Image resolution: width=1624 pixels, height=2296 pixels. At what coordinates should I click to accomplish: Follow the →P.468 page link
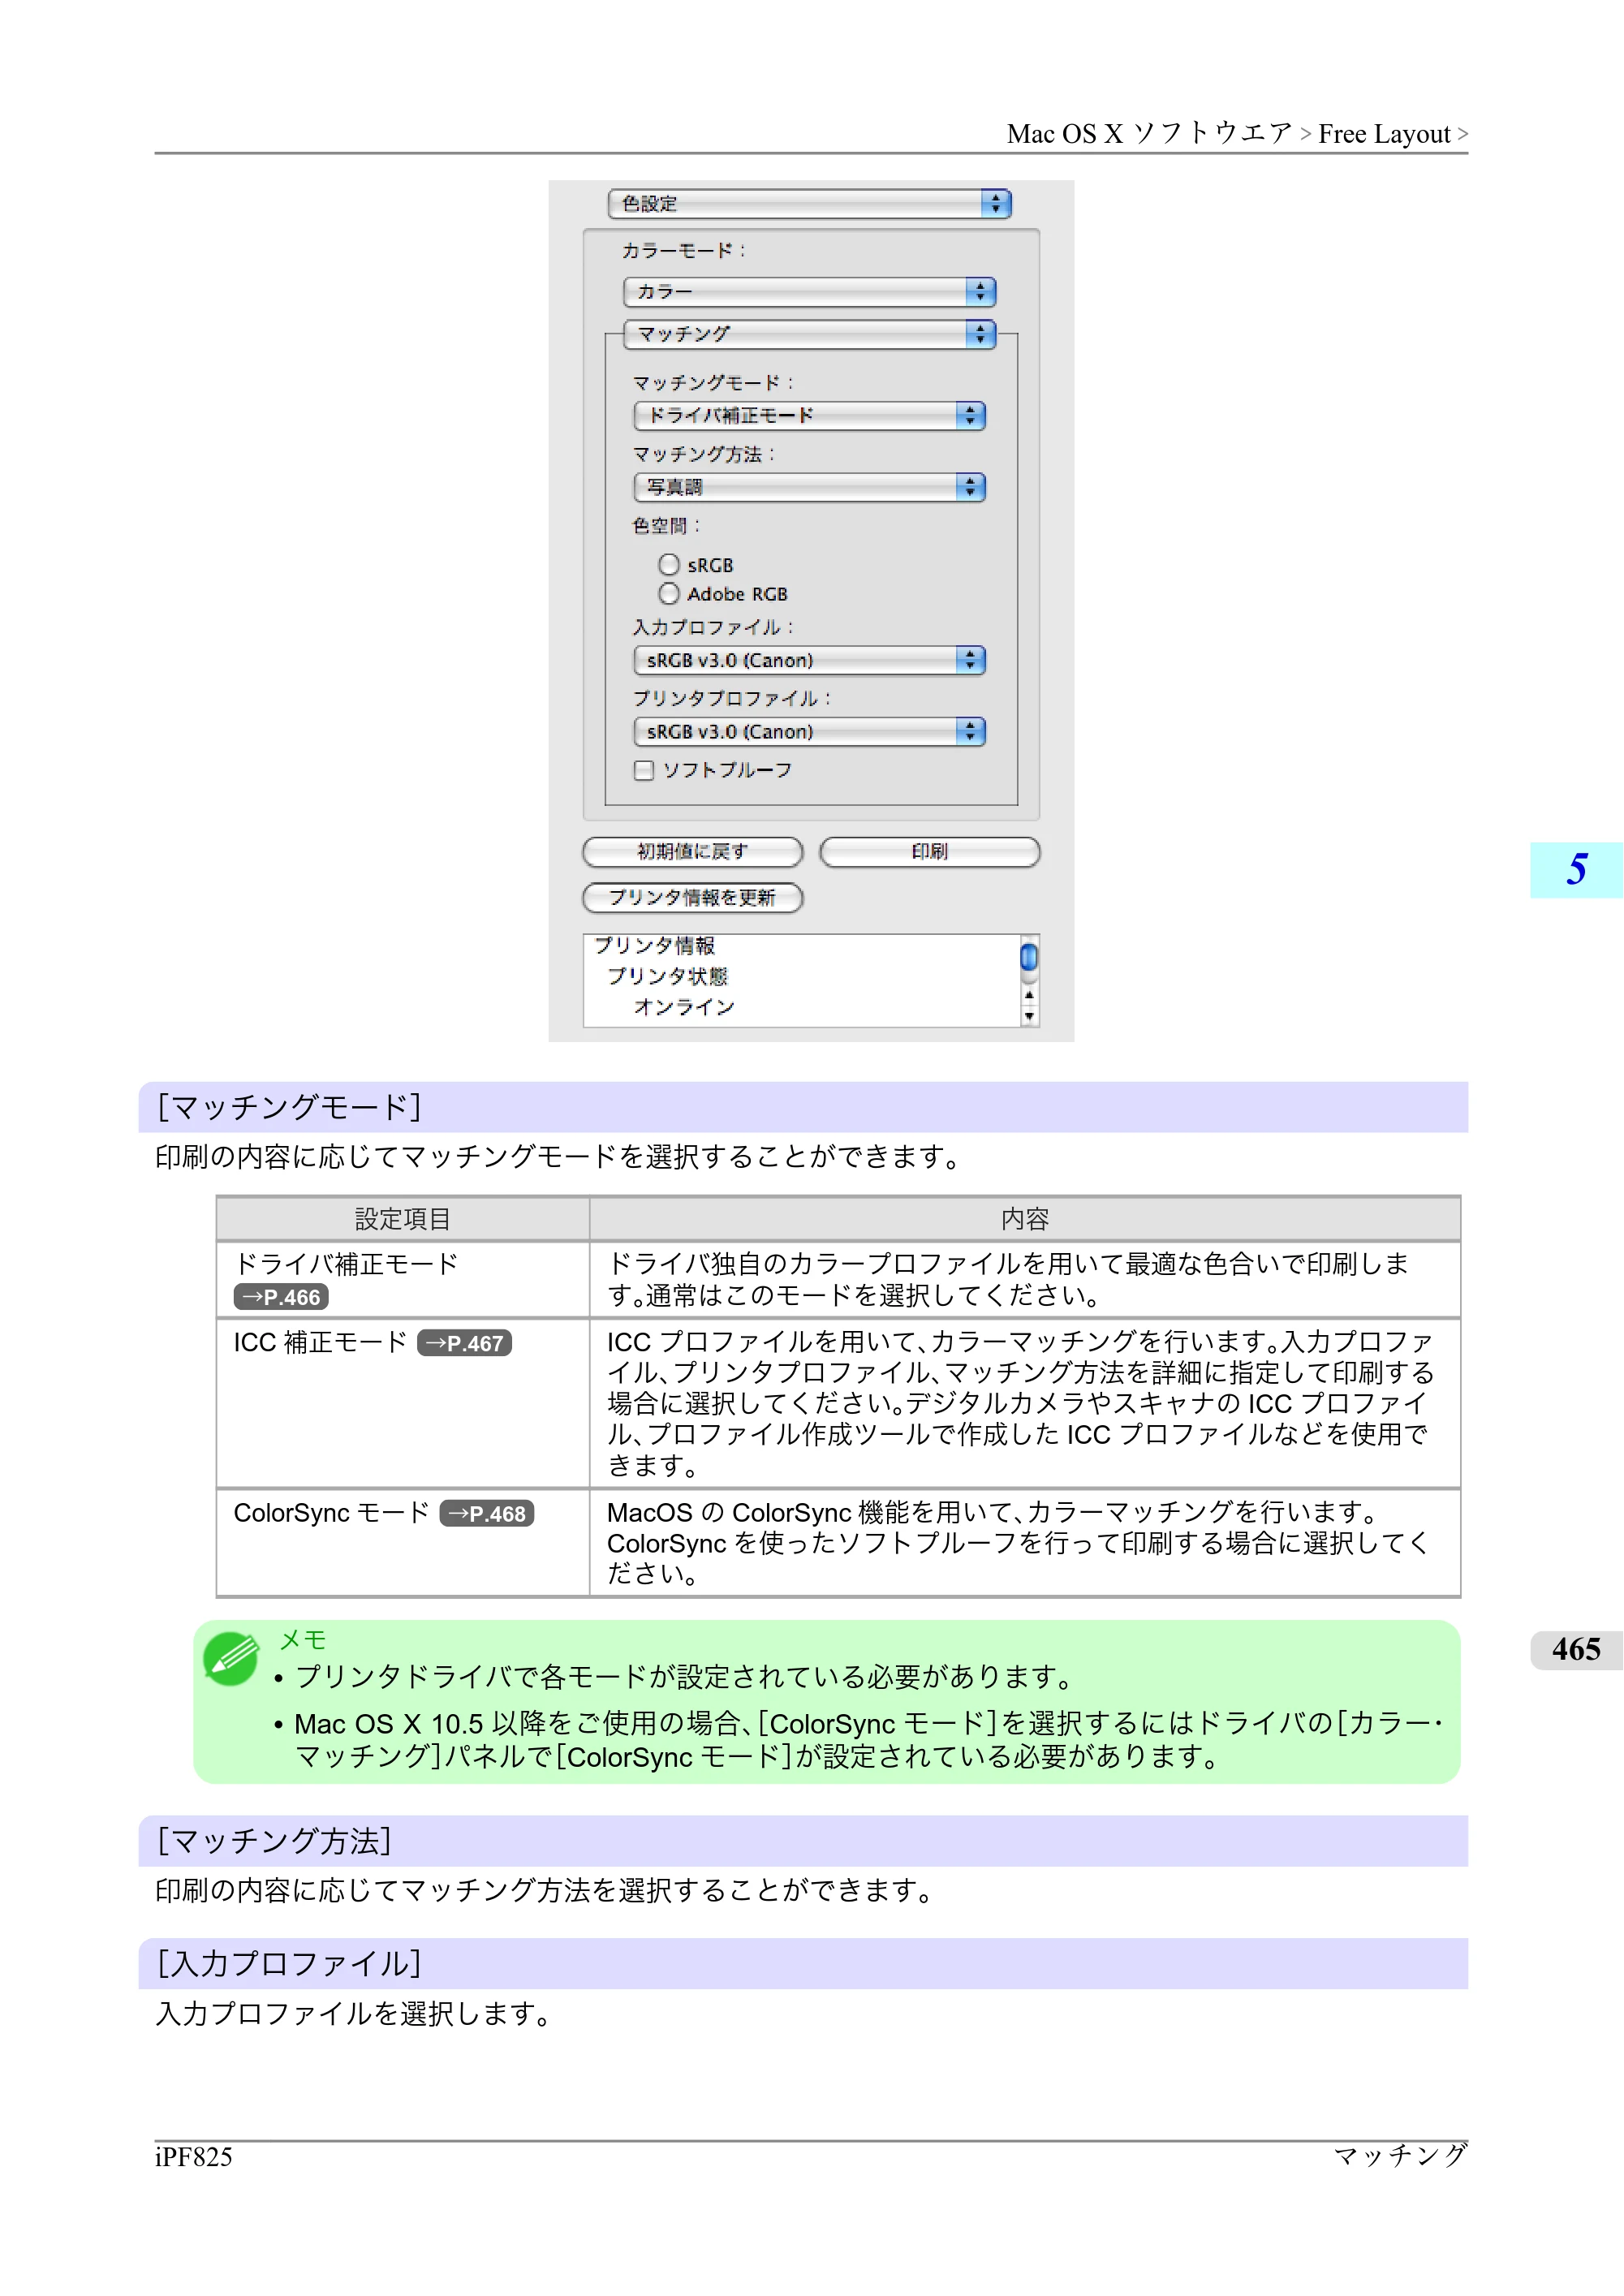coord(487,1514)
